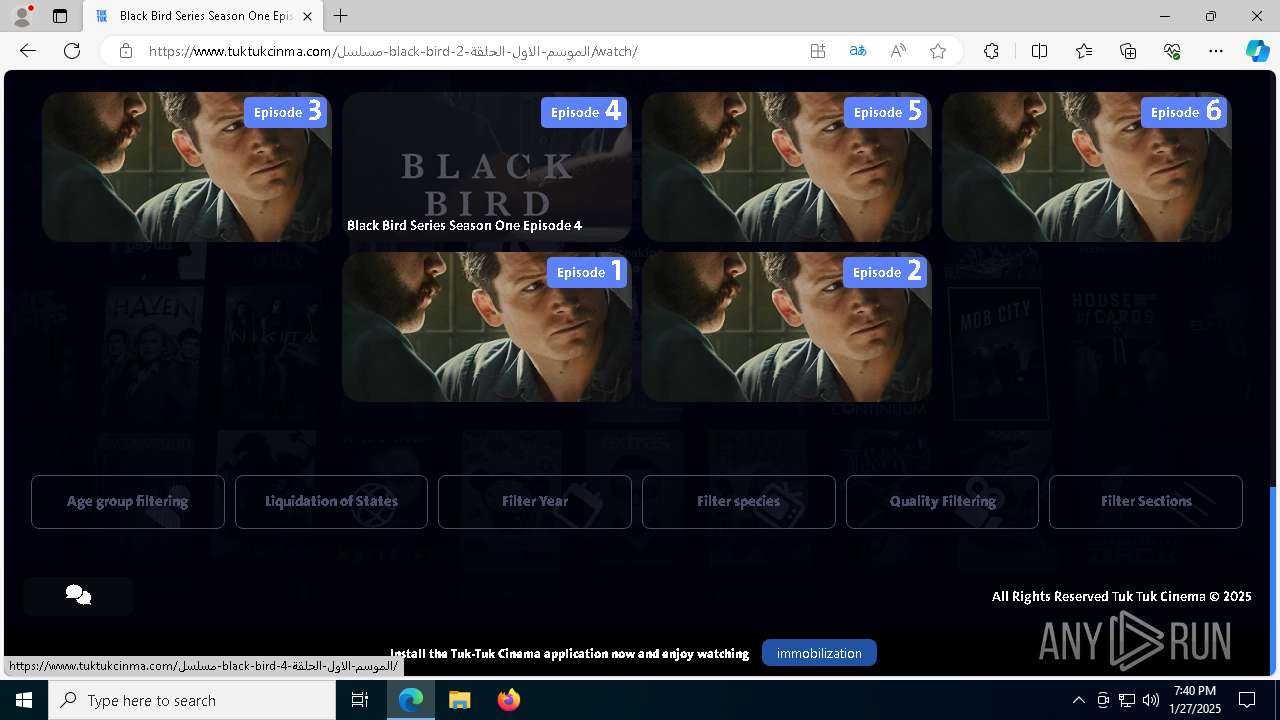Click the Episode 1 badge label
The height and width of the screenshot is (720, 1280).
click(x=587, y=272)
